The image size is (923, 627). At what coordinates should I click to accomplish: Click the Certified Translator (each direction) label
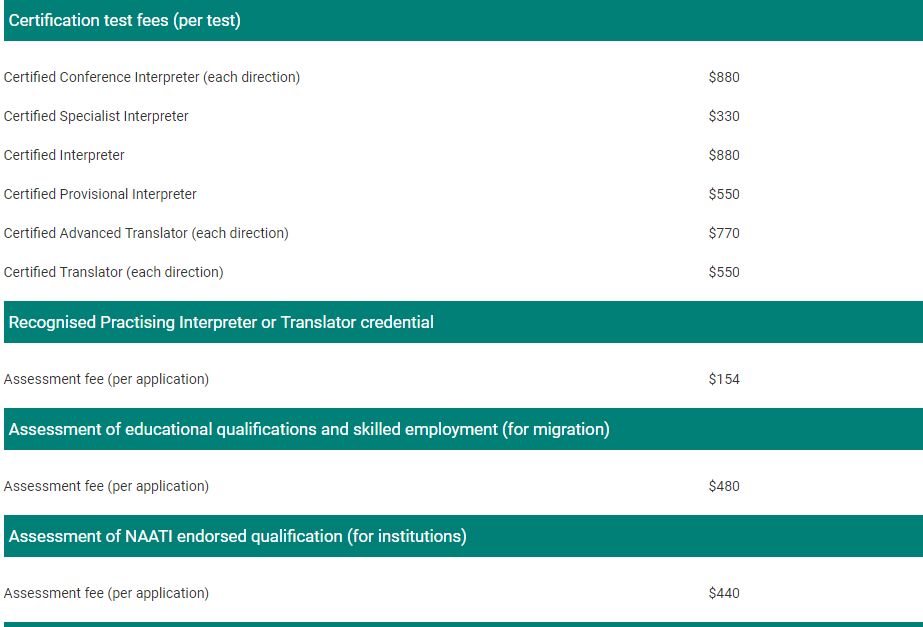point(114,272)
